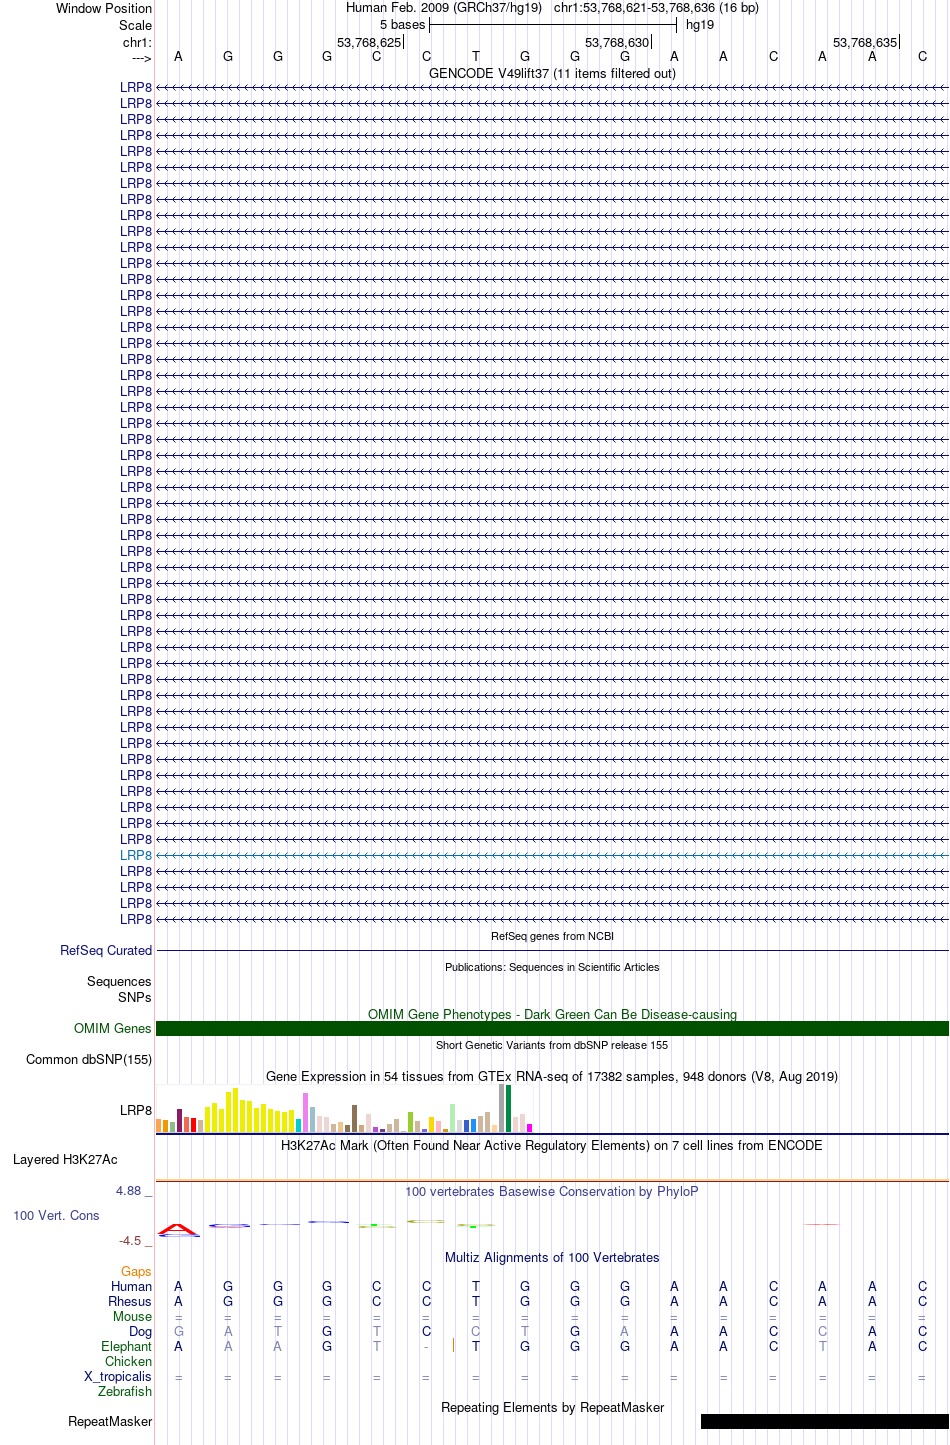Screen dimensions: 950x1445
Task: Select the Chicken alignment row label
Action: tap(128, 1361)
